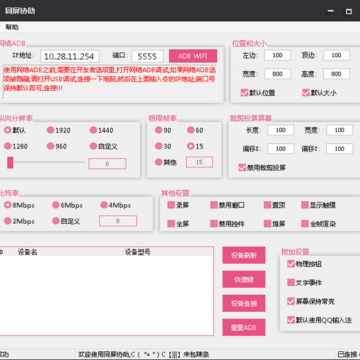Image resolution: width=360 pixels, height=360 pixels.
Task: Click the 设备连接 button
Action: point(244,303)
